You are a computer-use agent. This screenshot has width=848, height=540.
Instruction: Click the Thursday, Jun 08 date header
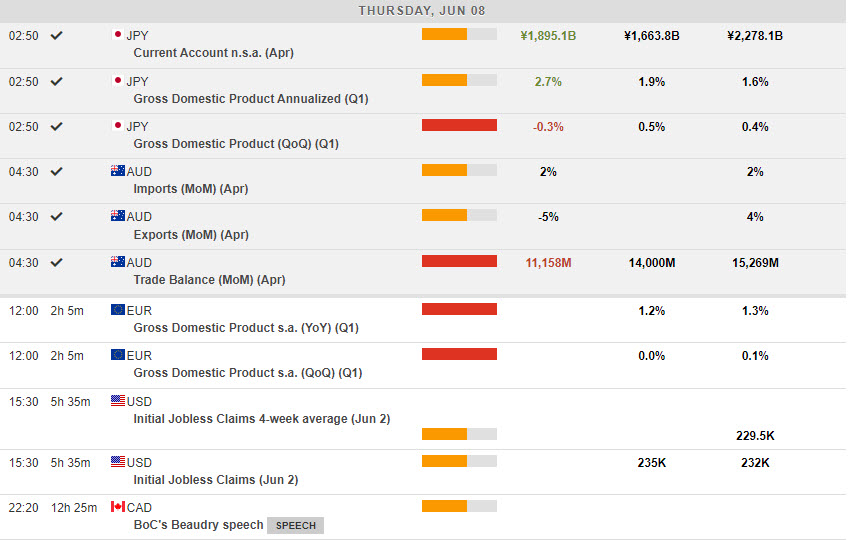click(x=423, y=10)
